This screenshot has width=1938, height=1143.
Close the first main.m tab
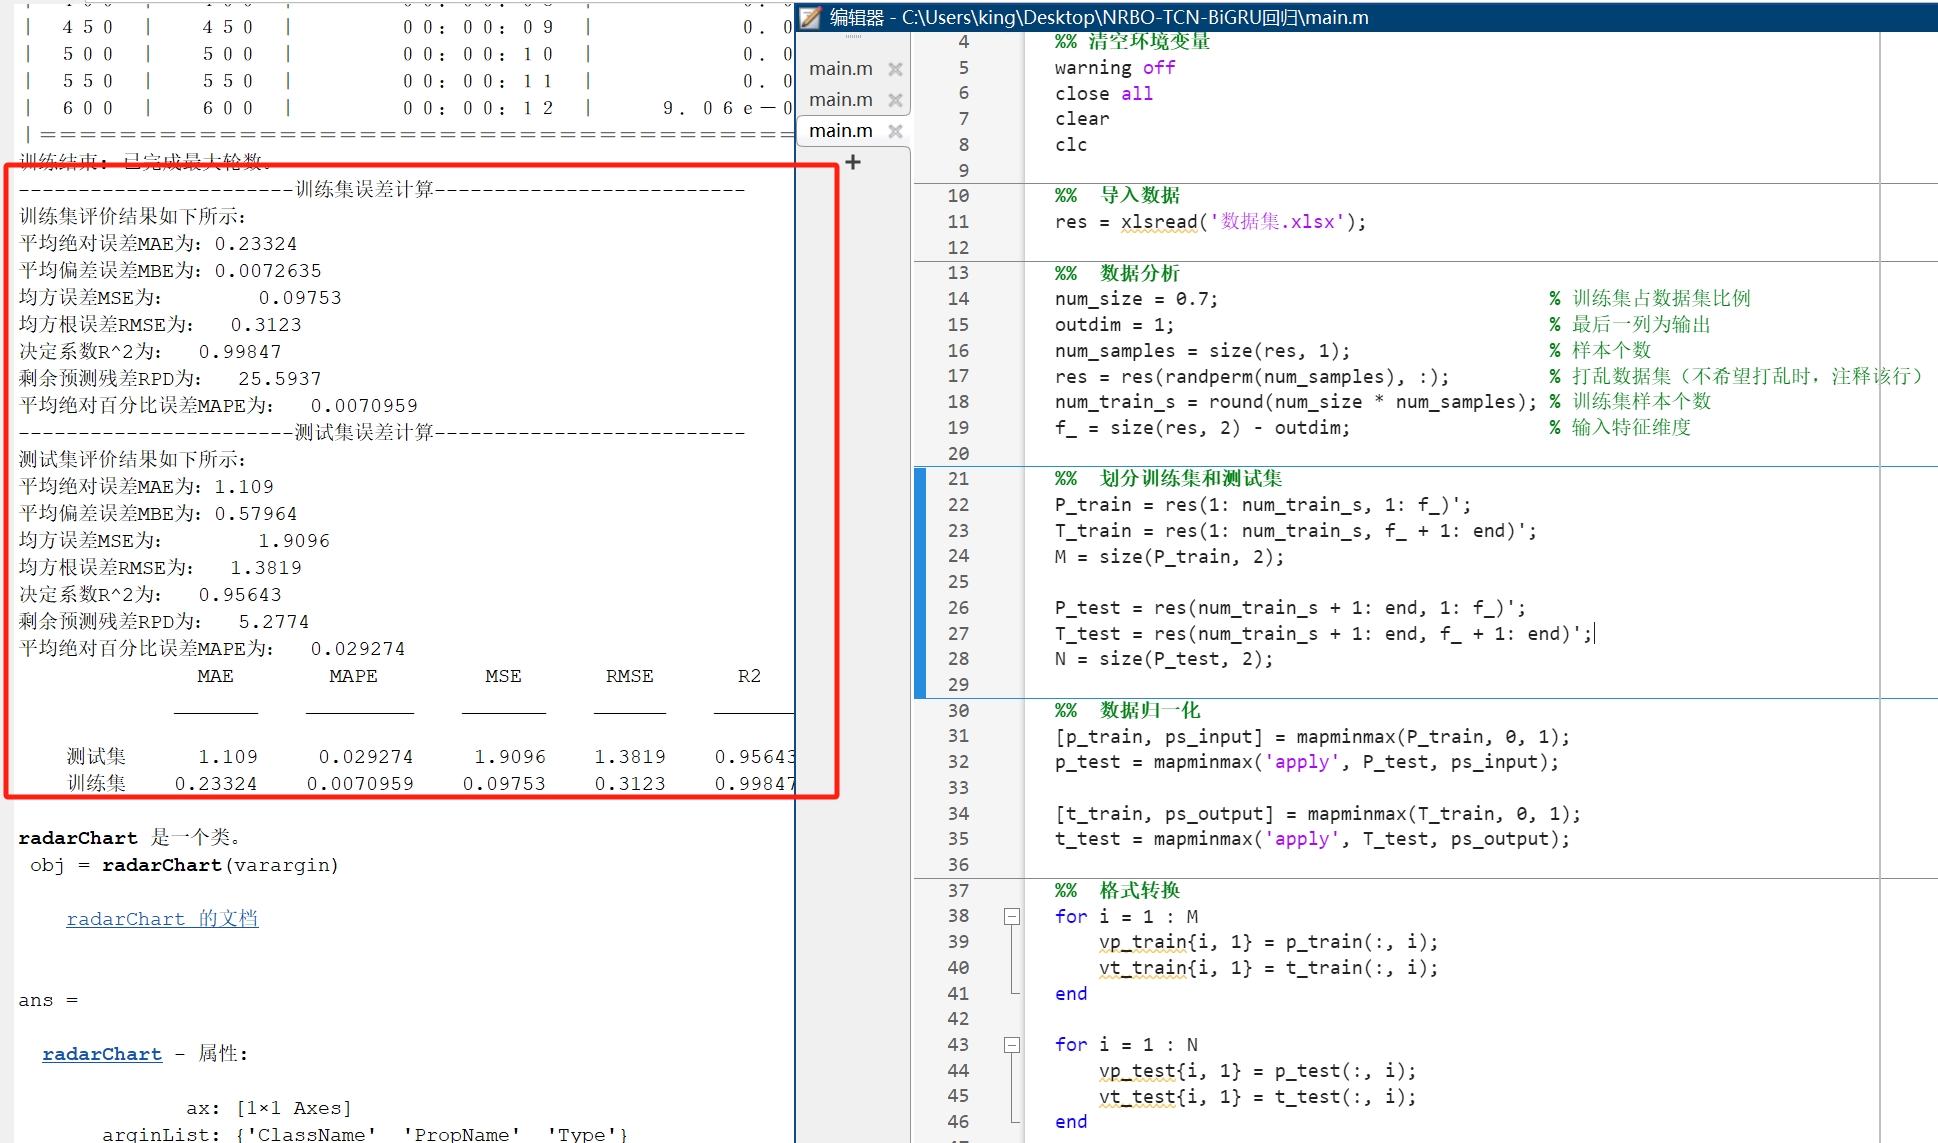click(895, 69)
